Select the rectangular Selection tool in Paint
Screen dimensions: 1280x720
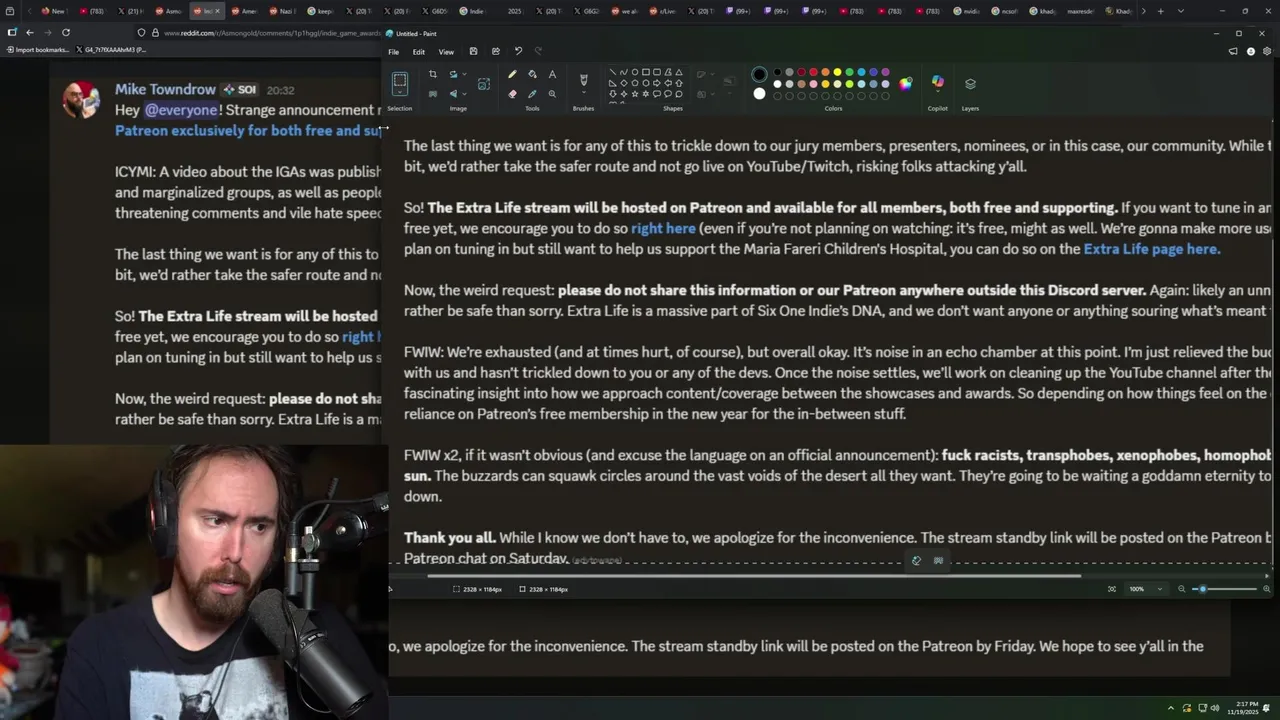(x=399, y=80)
